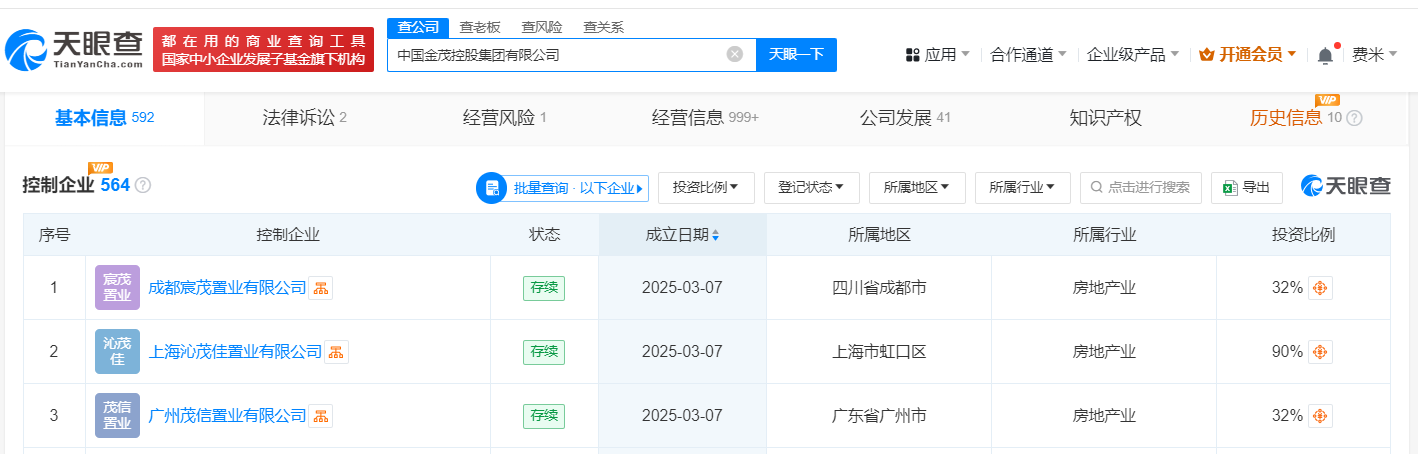Click the investment ratio target icon beside 90%
This screenshot has height=454, width=1418.
1320,352
